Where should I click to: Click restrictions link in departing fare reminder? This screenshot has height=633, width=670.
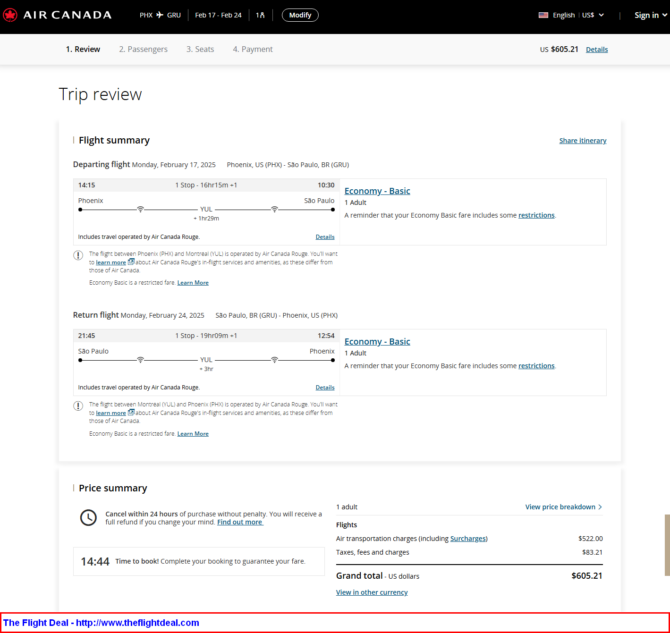[536, 215]
